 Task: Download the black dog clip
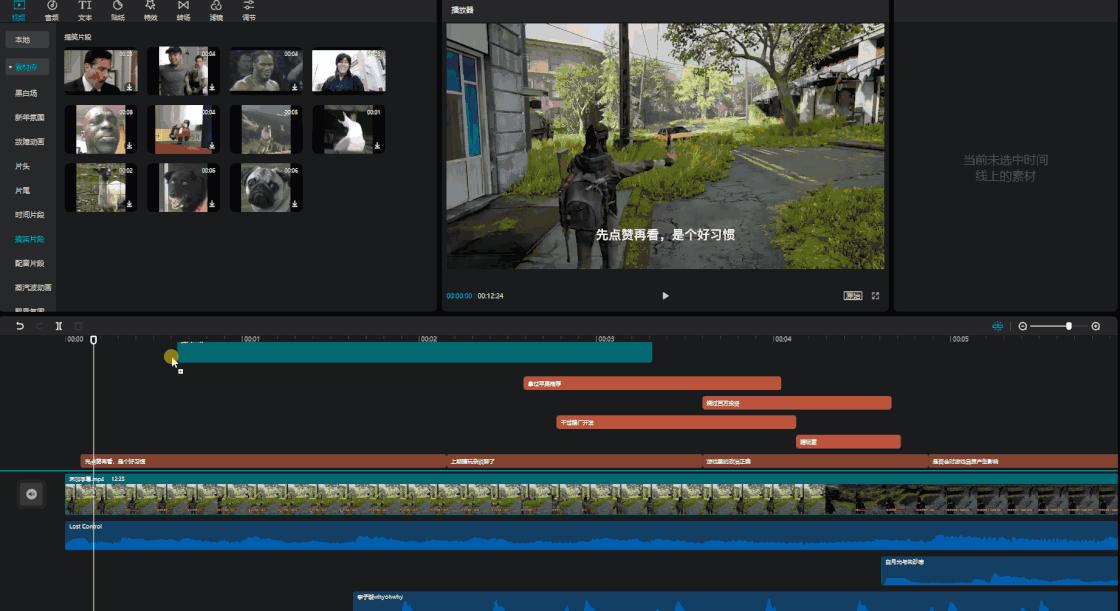point(212,204)
